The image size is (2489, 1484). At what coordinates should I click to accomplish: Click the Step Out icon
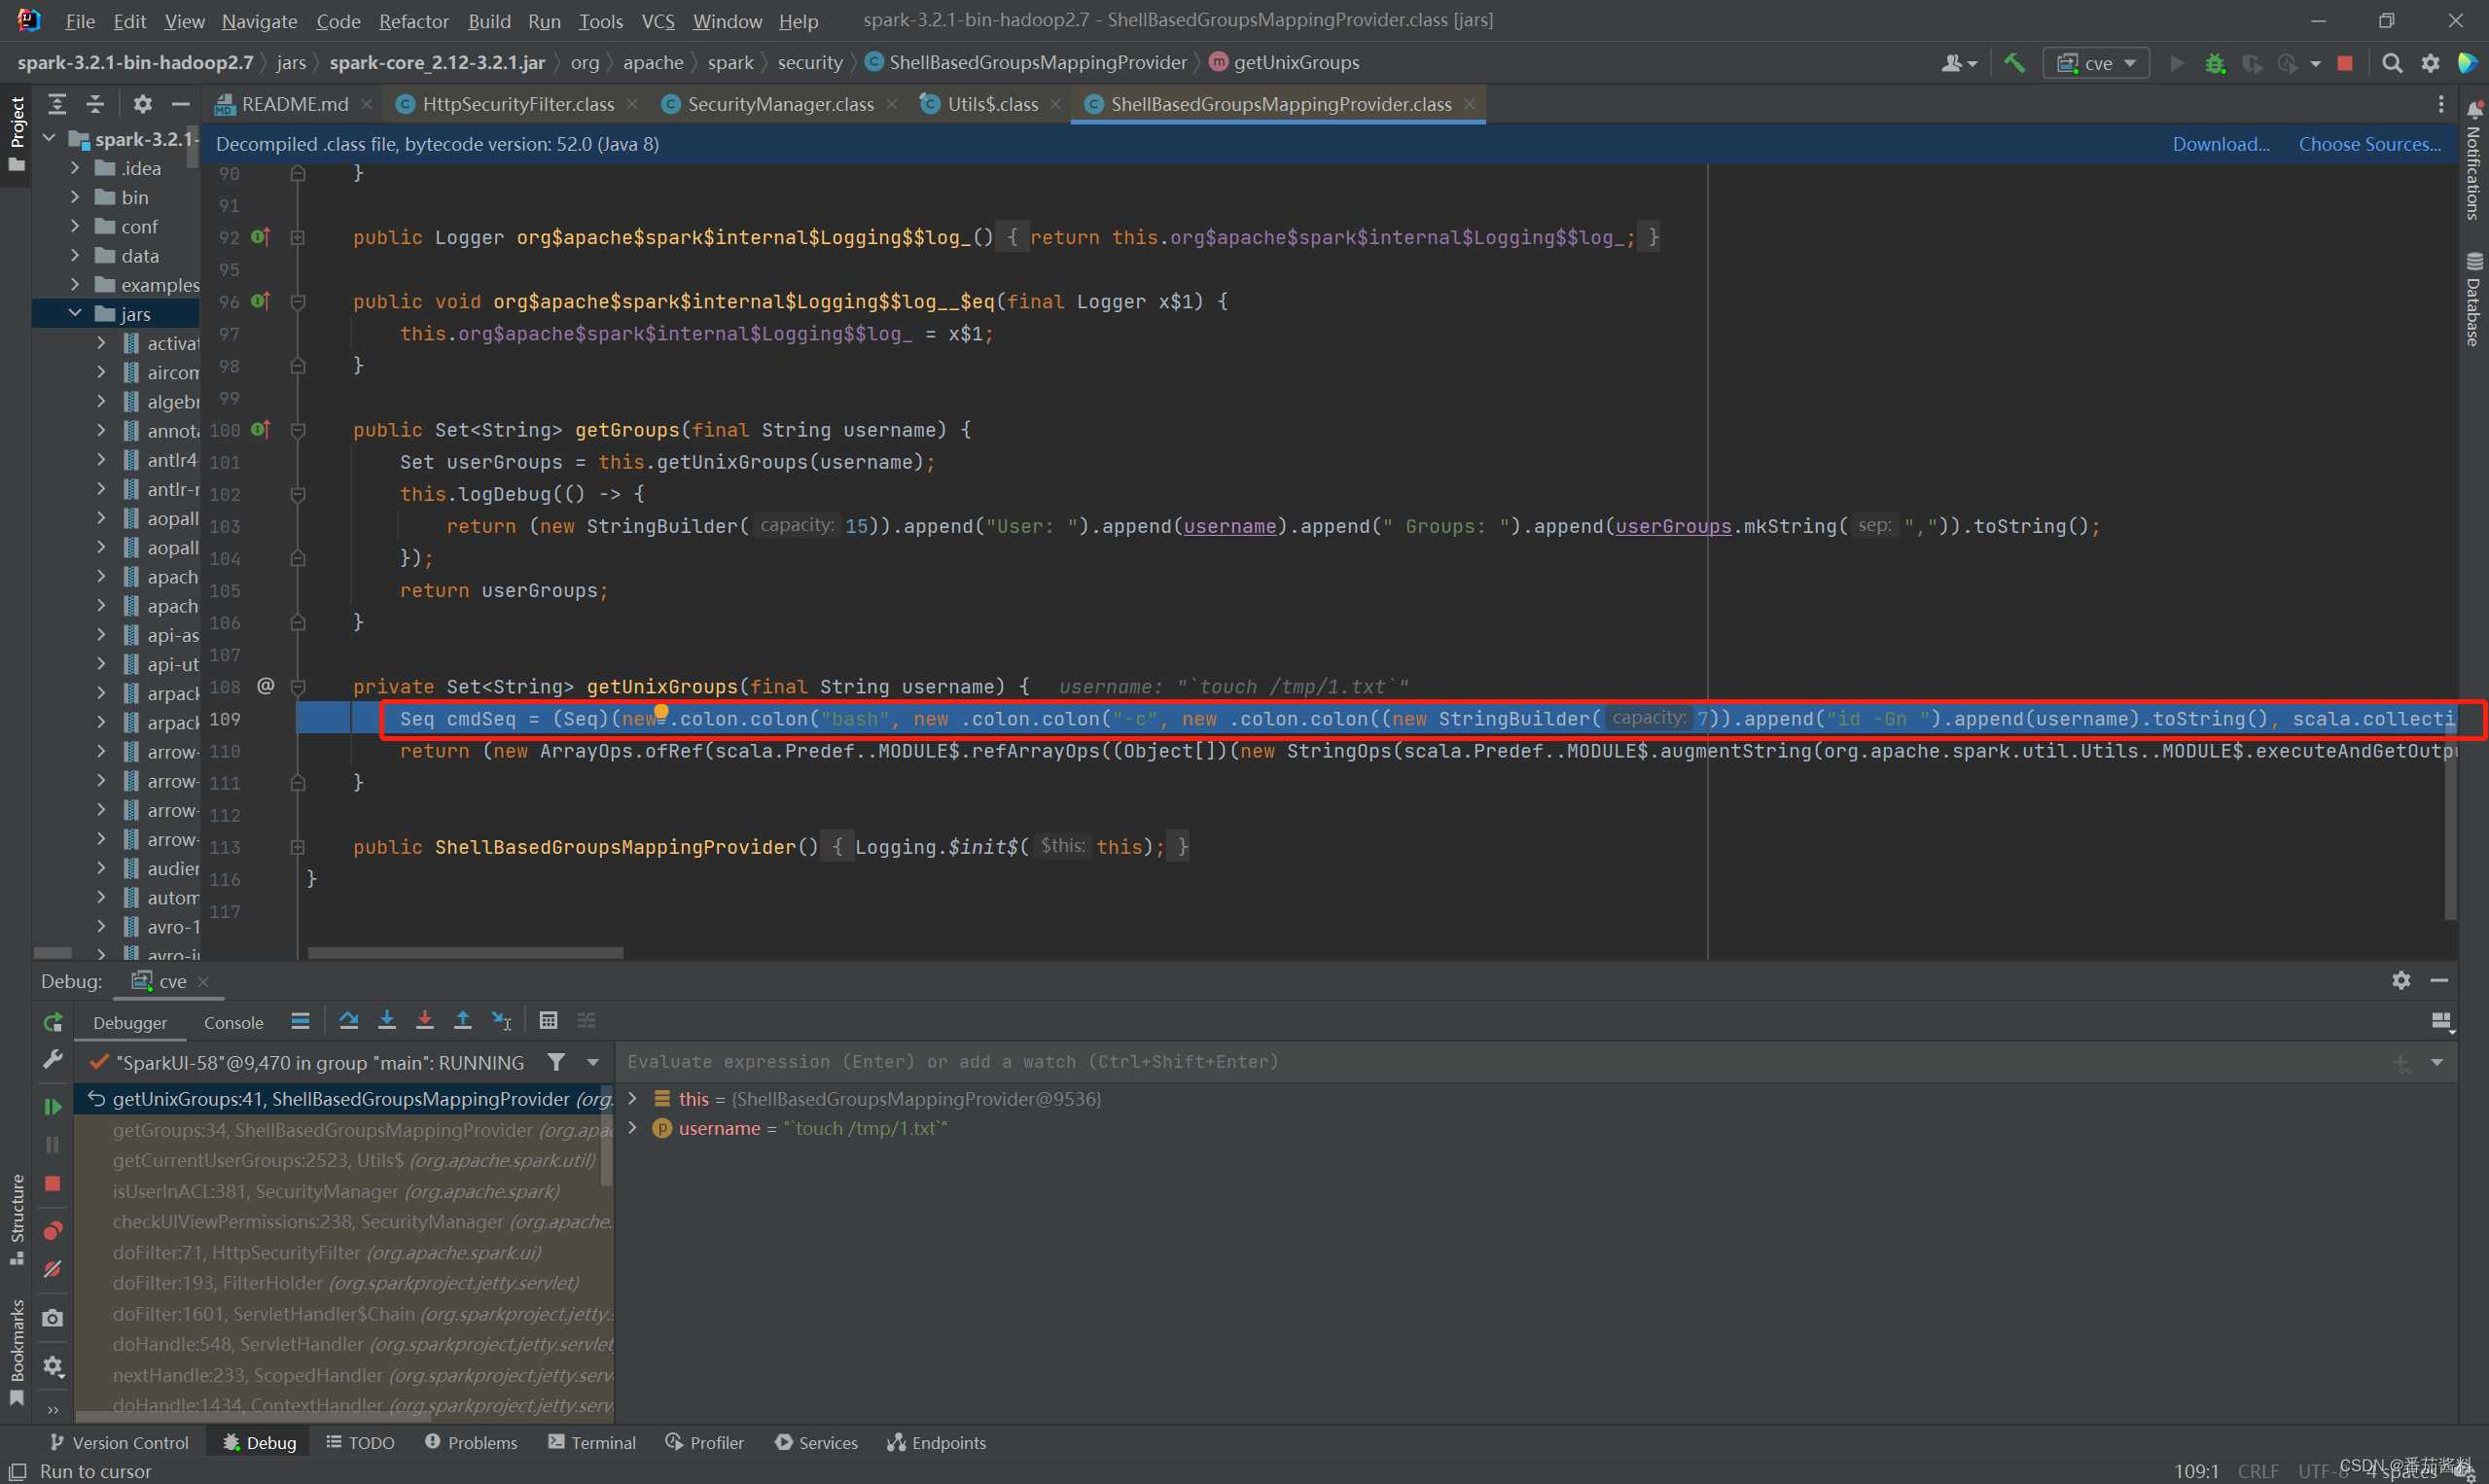463,1020
